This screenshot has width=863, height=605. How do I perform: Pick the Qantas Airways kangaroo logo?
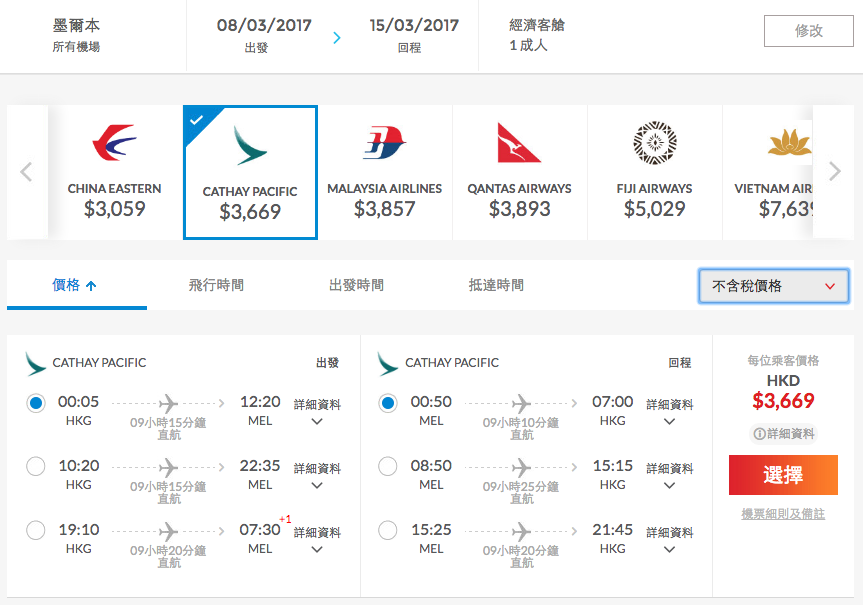pyautogui.click(x=519, y=143)
